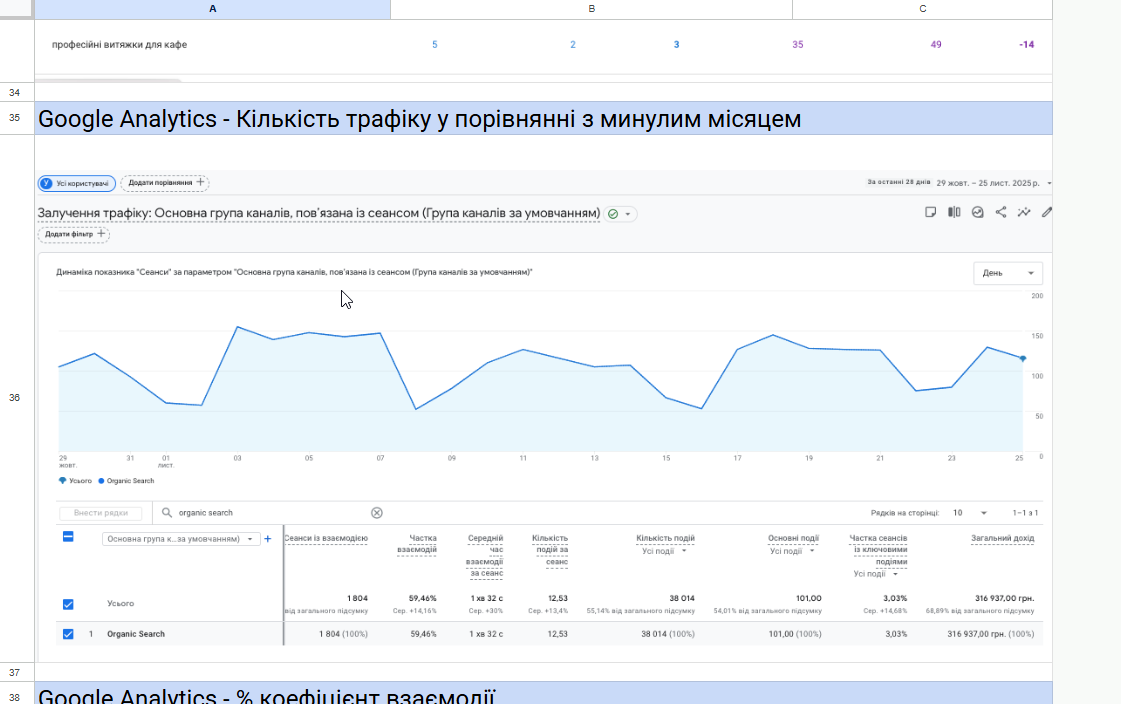This screenshot has height=704, width=1121.
Task: Click the pencil edit report icon
Action: pos(1047,212)
